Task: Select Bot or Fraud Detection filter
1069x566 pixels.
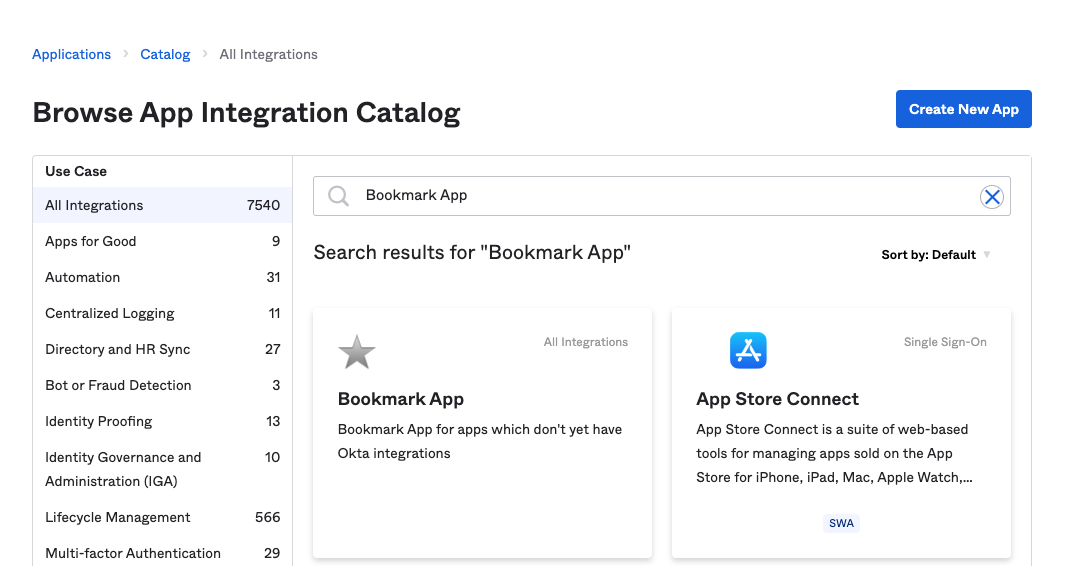Action: click(162, 385)
